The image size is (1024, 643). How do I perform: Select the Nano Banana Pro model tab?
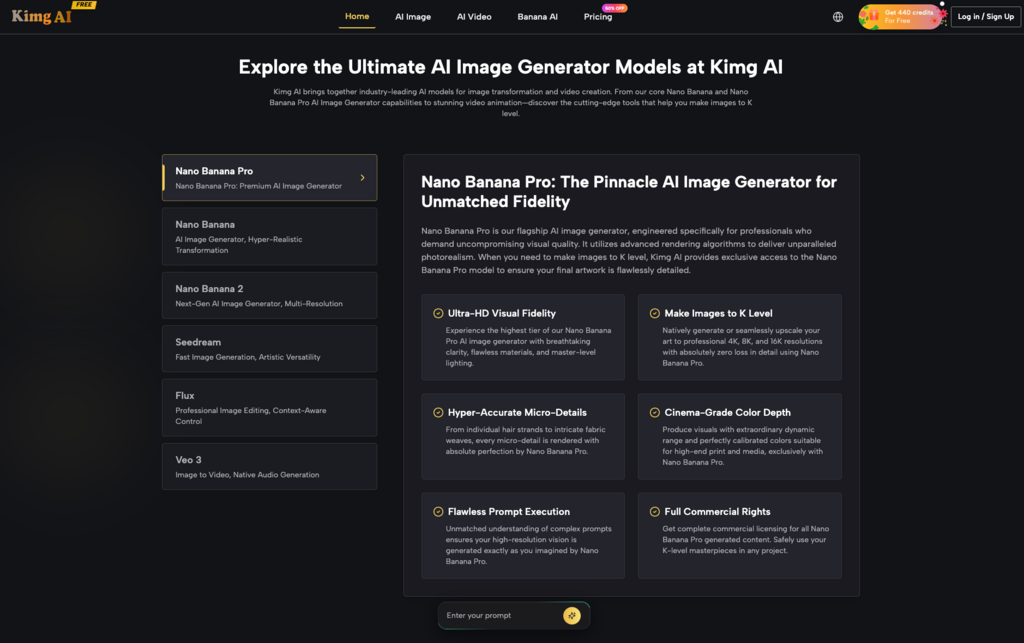click(270, 178)
